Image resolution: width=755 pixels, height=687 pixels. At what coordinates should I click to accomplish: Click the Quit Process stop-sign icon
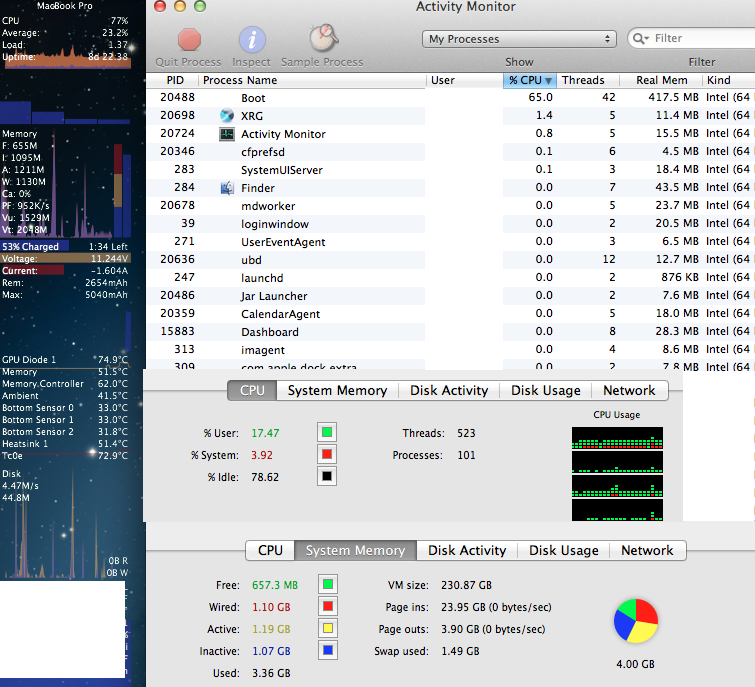[x=189, y=39]
